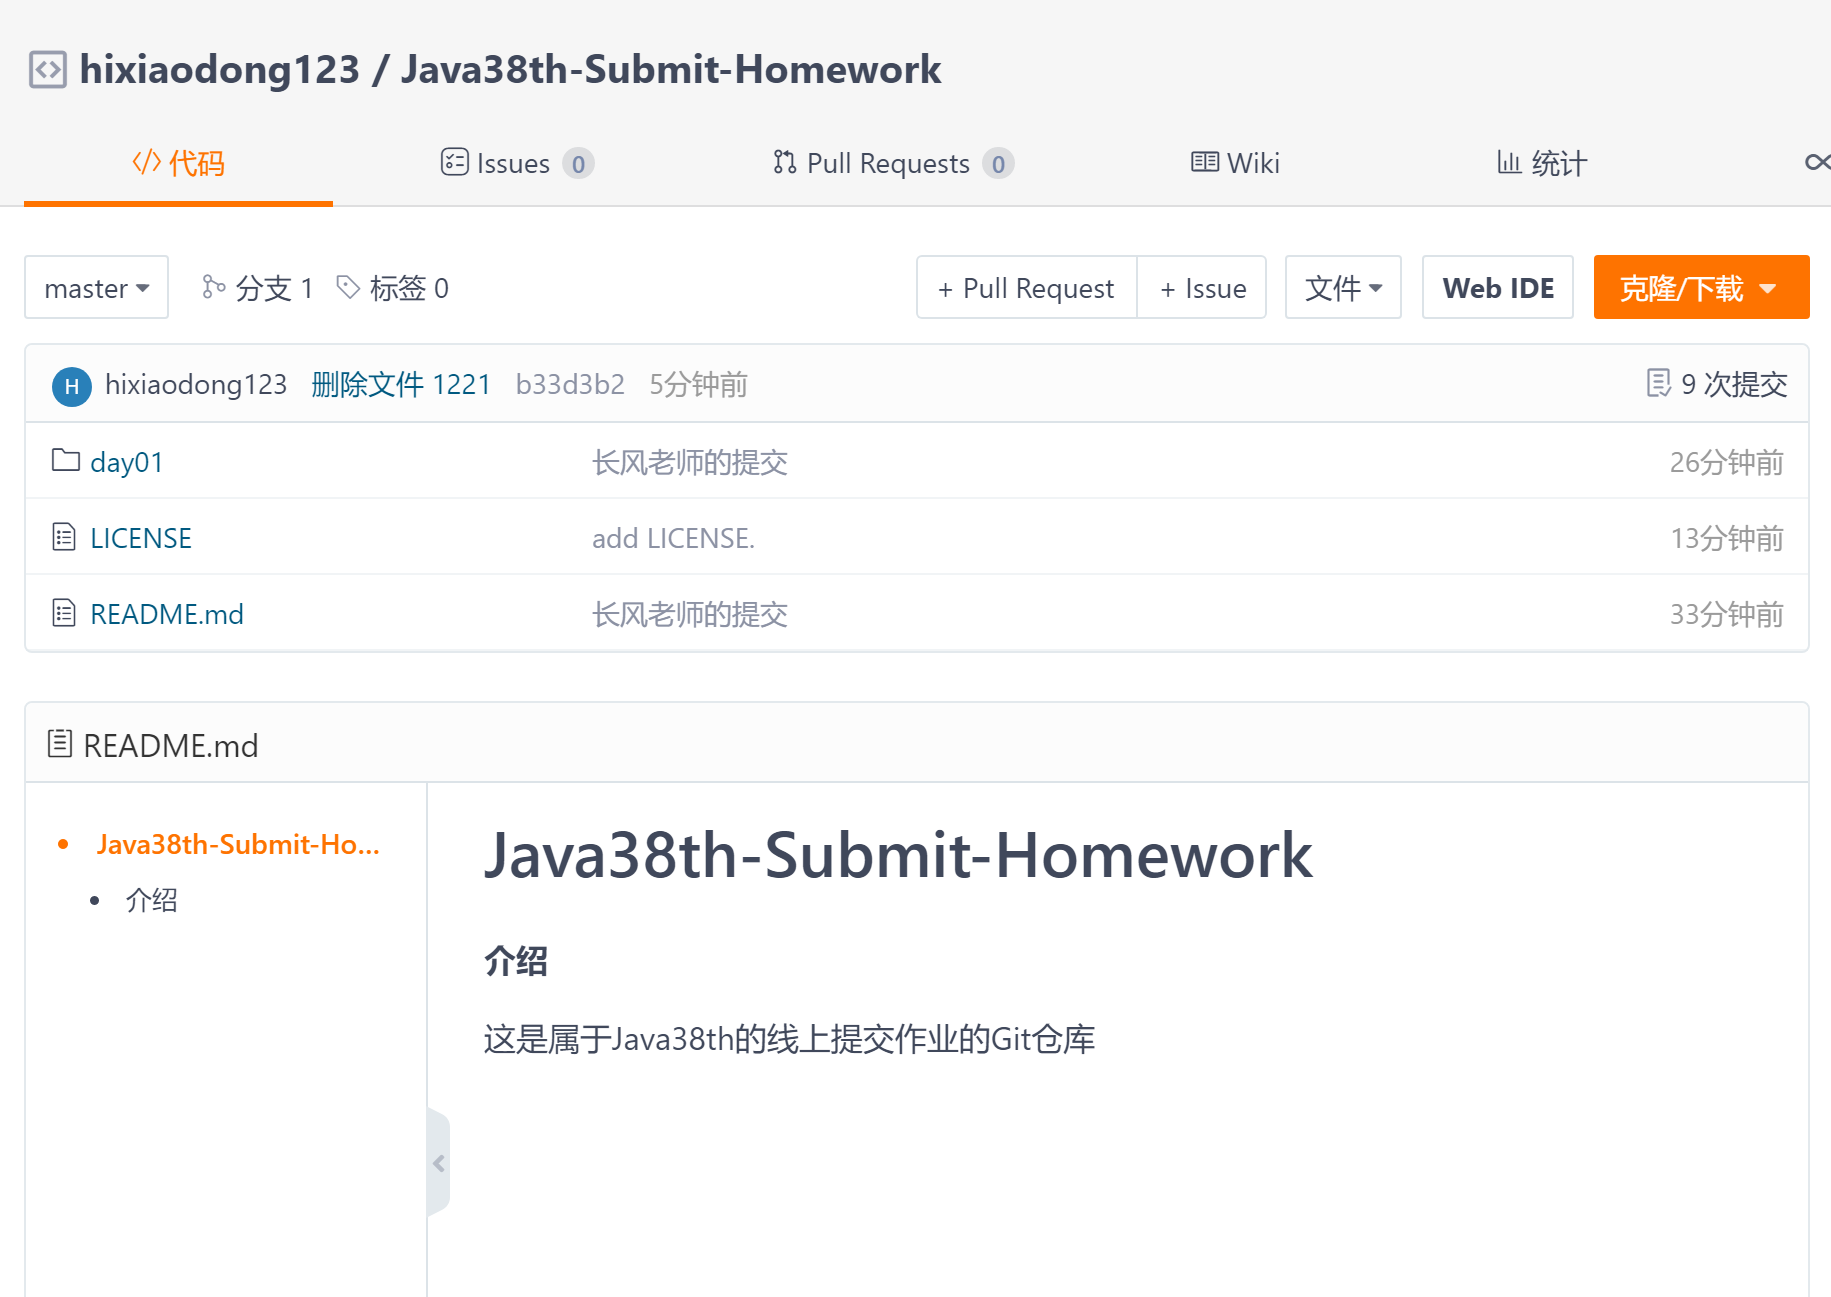This screenshot has height=1297, width=1831.
Task: Select 介绍 in the README outline
Action: pyautogui.click(x=151, y=900)
